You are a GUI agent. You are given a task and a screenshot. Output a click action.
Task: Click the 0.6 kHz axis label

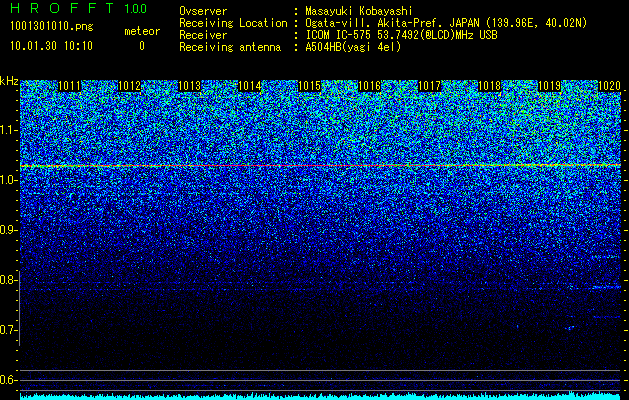7,380
